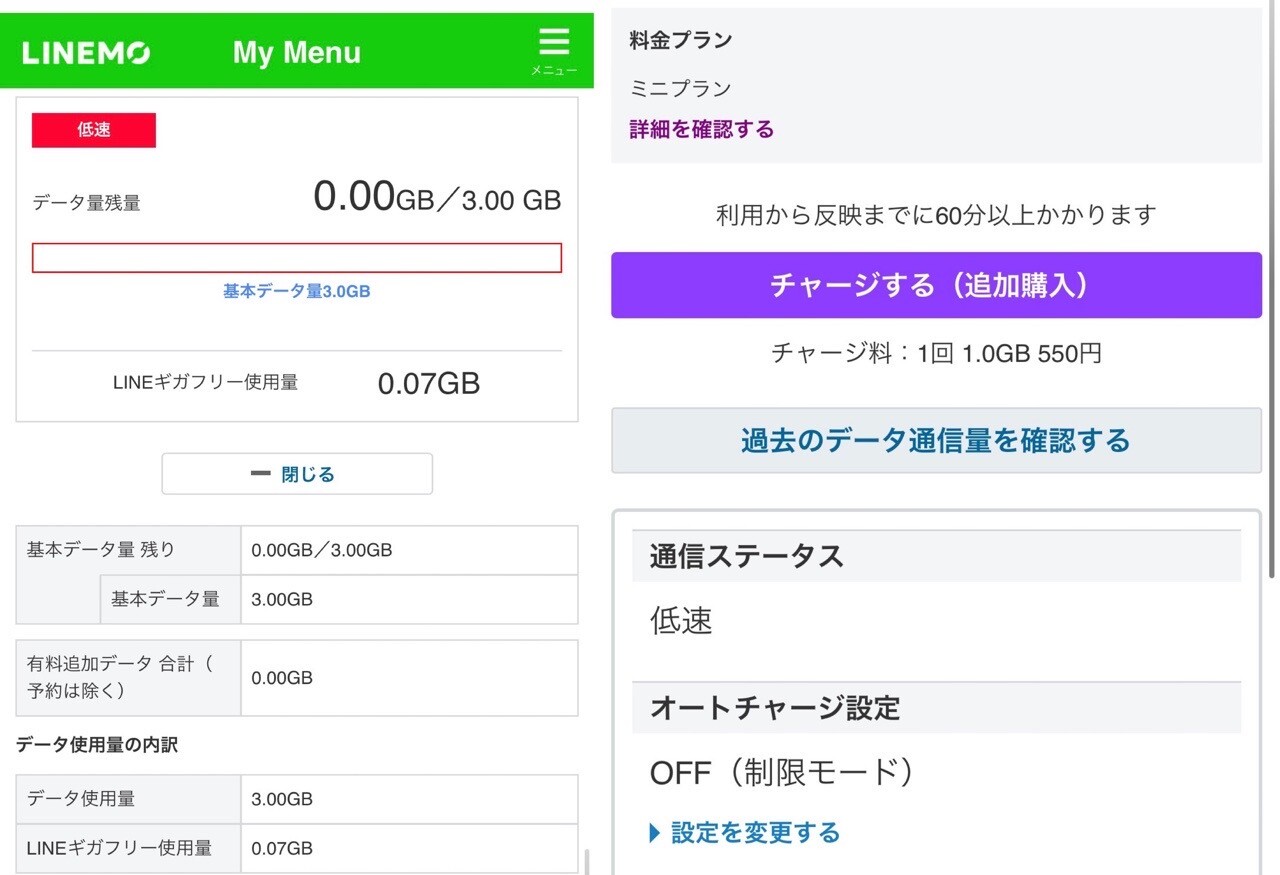Click the 基本データ量 残り table header

pyautogui.click(x=129, y=550)
